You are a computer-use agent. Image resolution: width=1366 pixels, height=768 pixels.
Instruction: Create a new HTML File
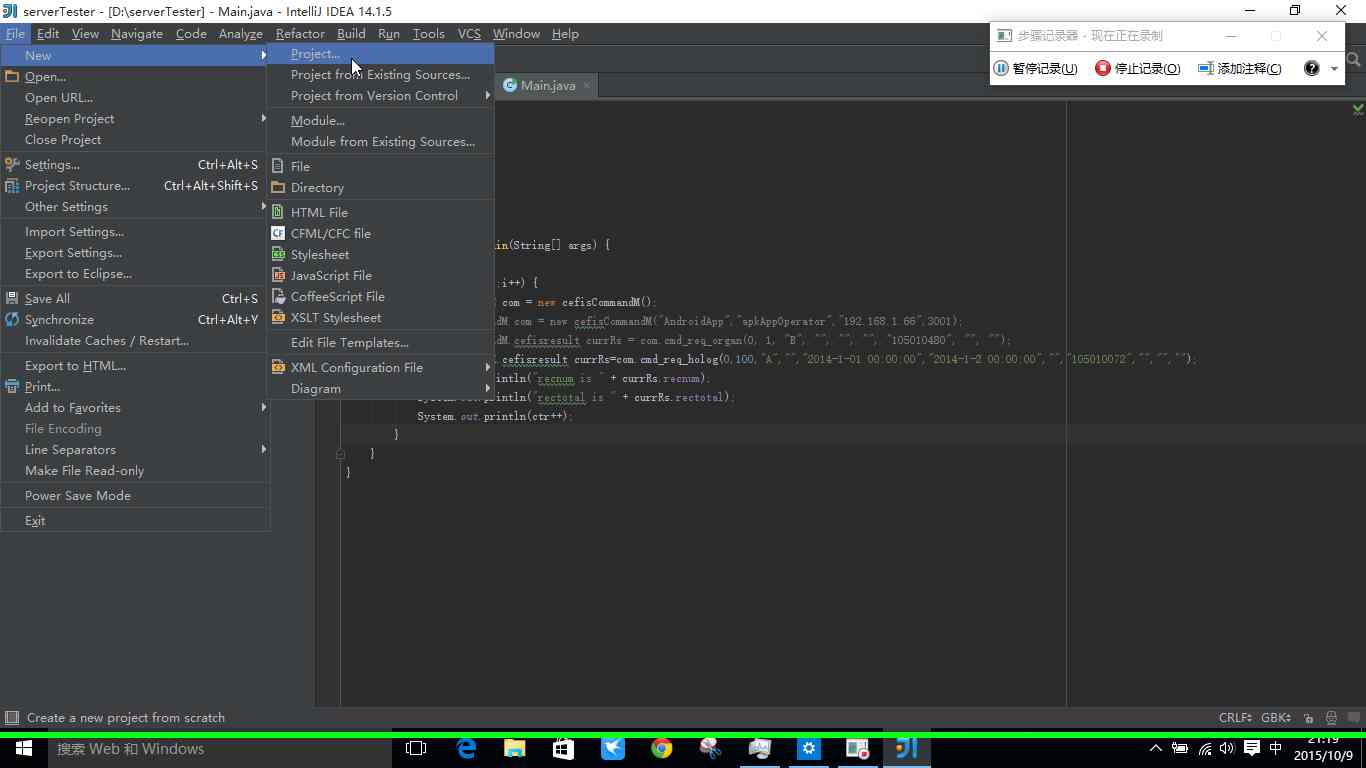[380, 213]
